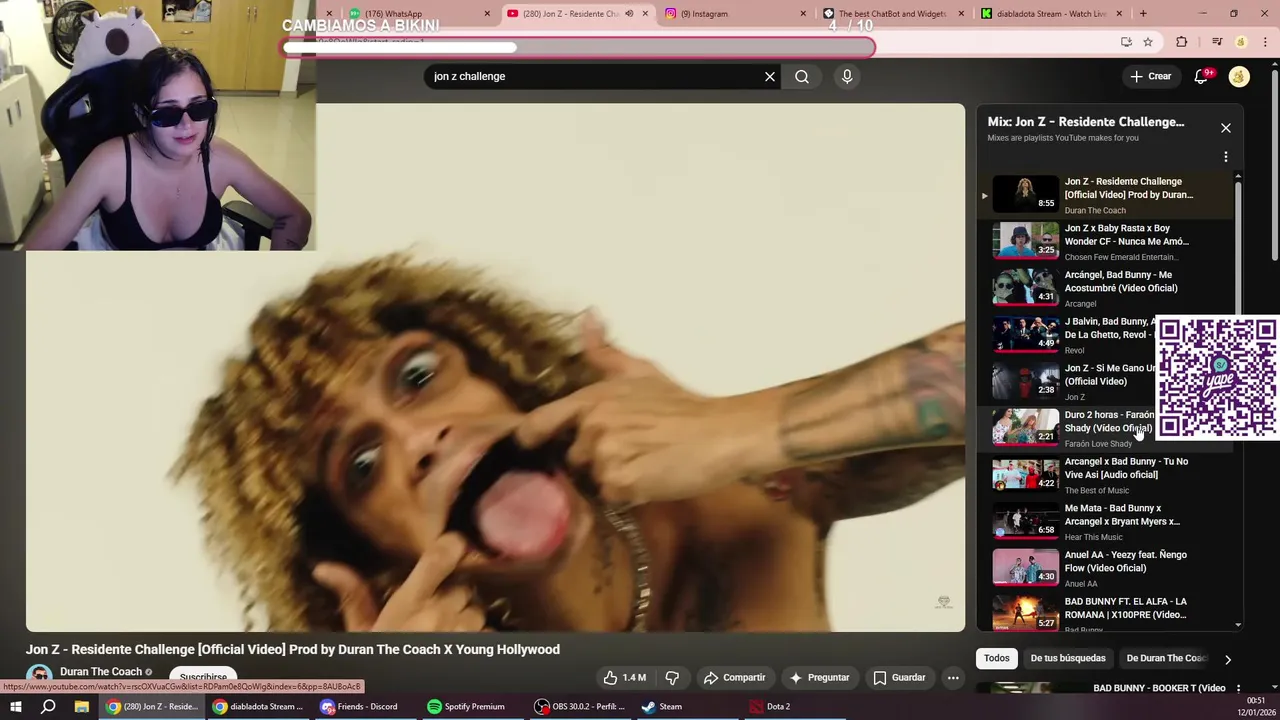The height and width of the screenshot is (720, 1280).
Task: Open YouTube notifications bell
Action: (1202, 76)
